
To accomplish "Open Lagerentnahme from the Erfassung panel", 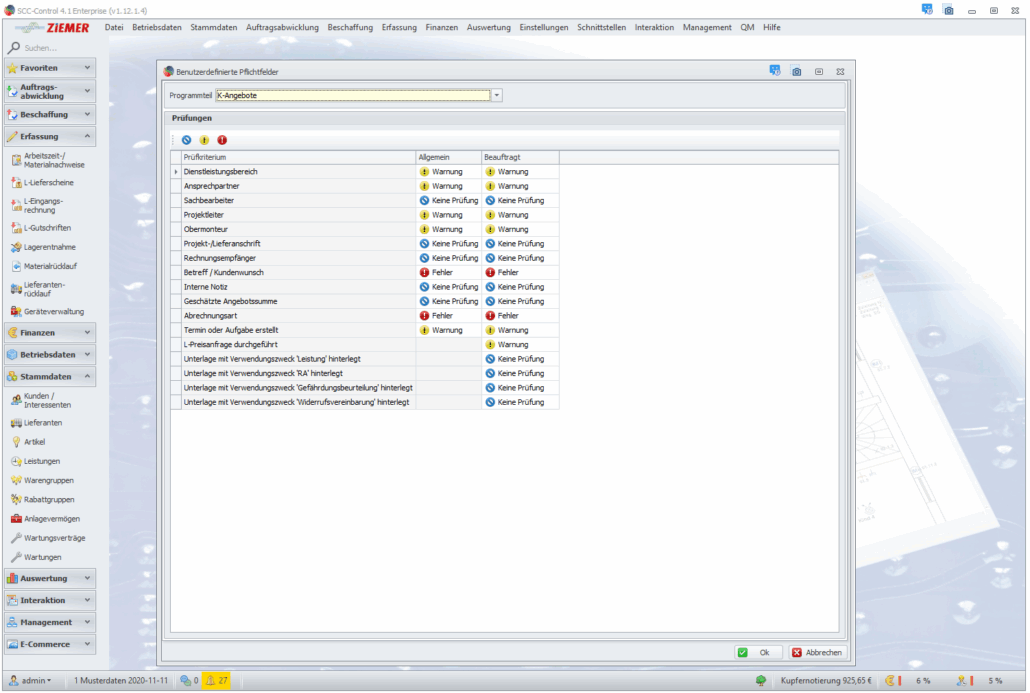I will [x=49, y=247].
